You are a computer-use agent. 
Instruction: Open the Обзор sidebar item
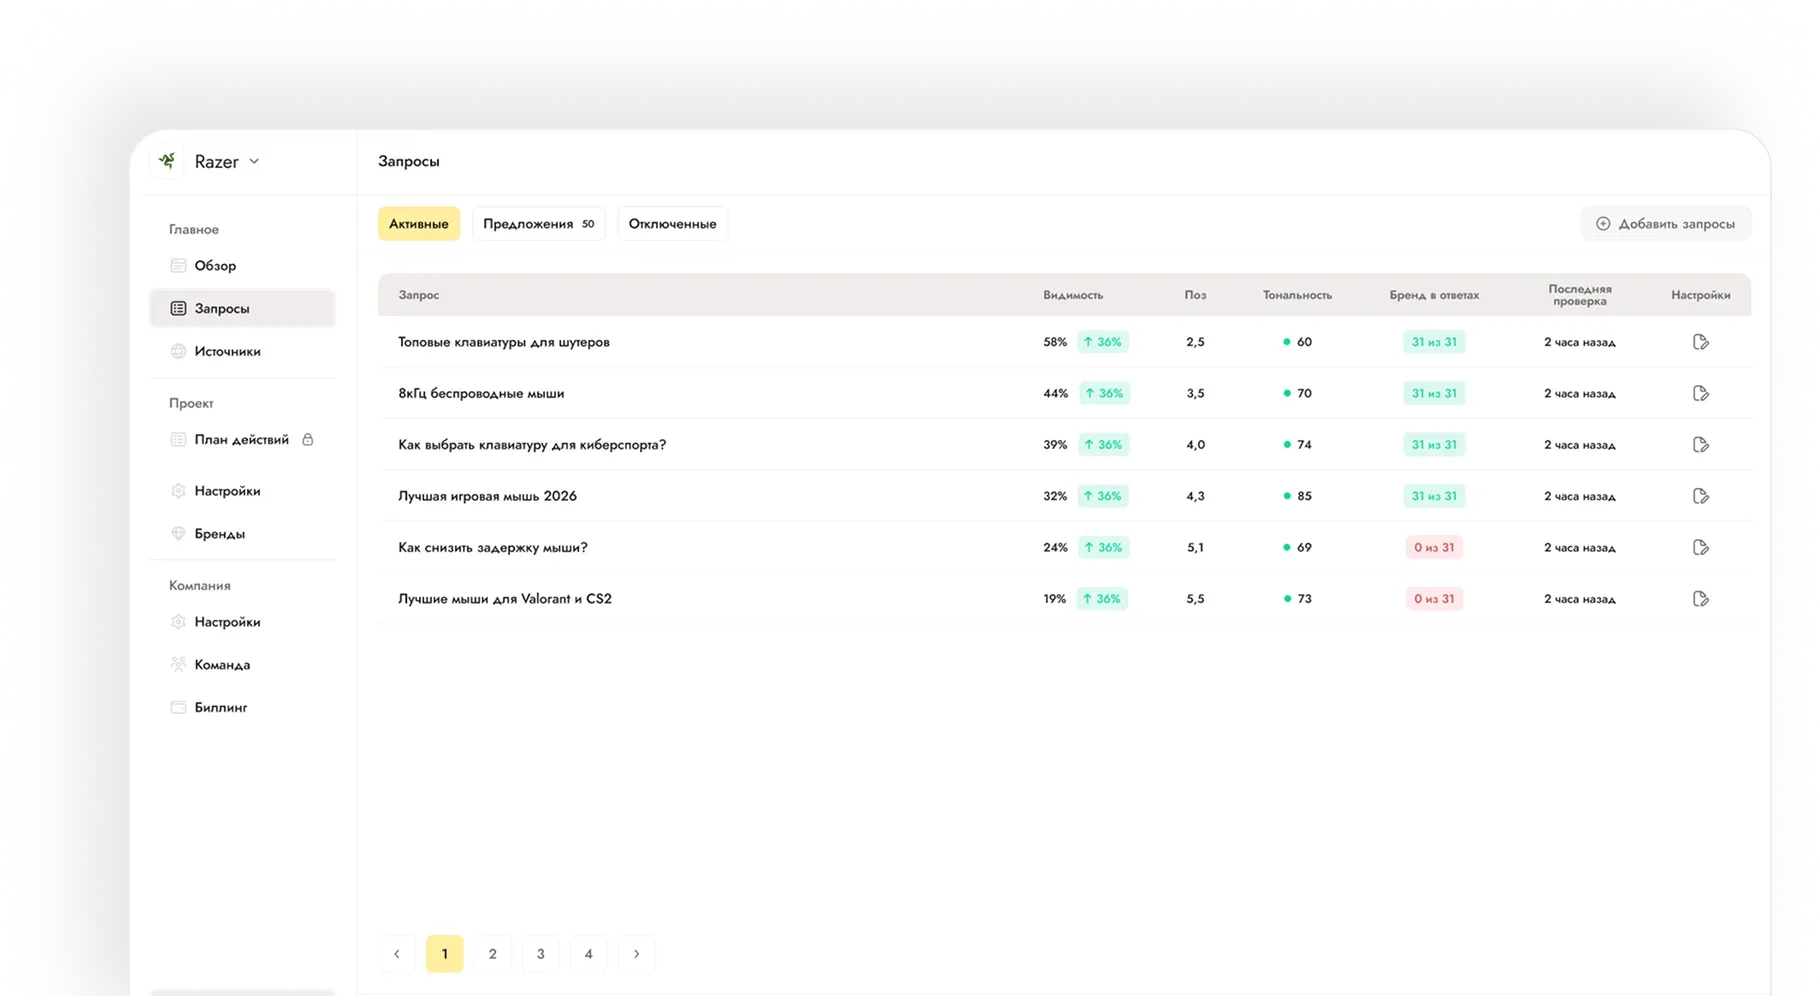click(x=242, y=266)
